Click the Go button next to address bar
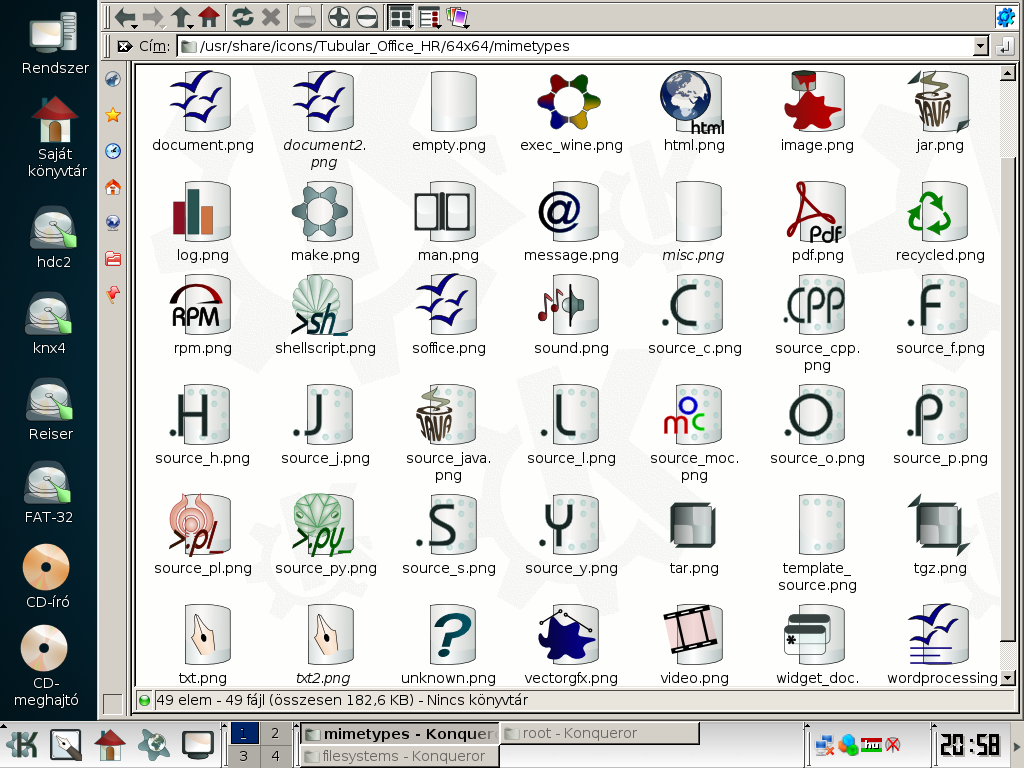 coord(1005,46)
